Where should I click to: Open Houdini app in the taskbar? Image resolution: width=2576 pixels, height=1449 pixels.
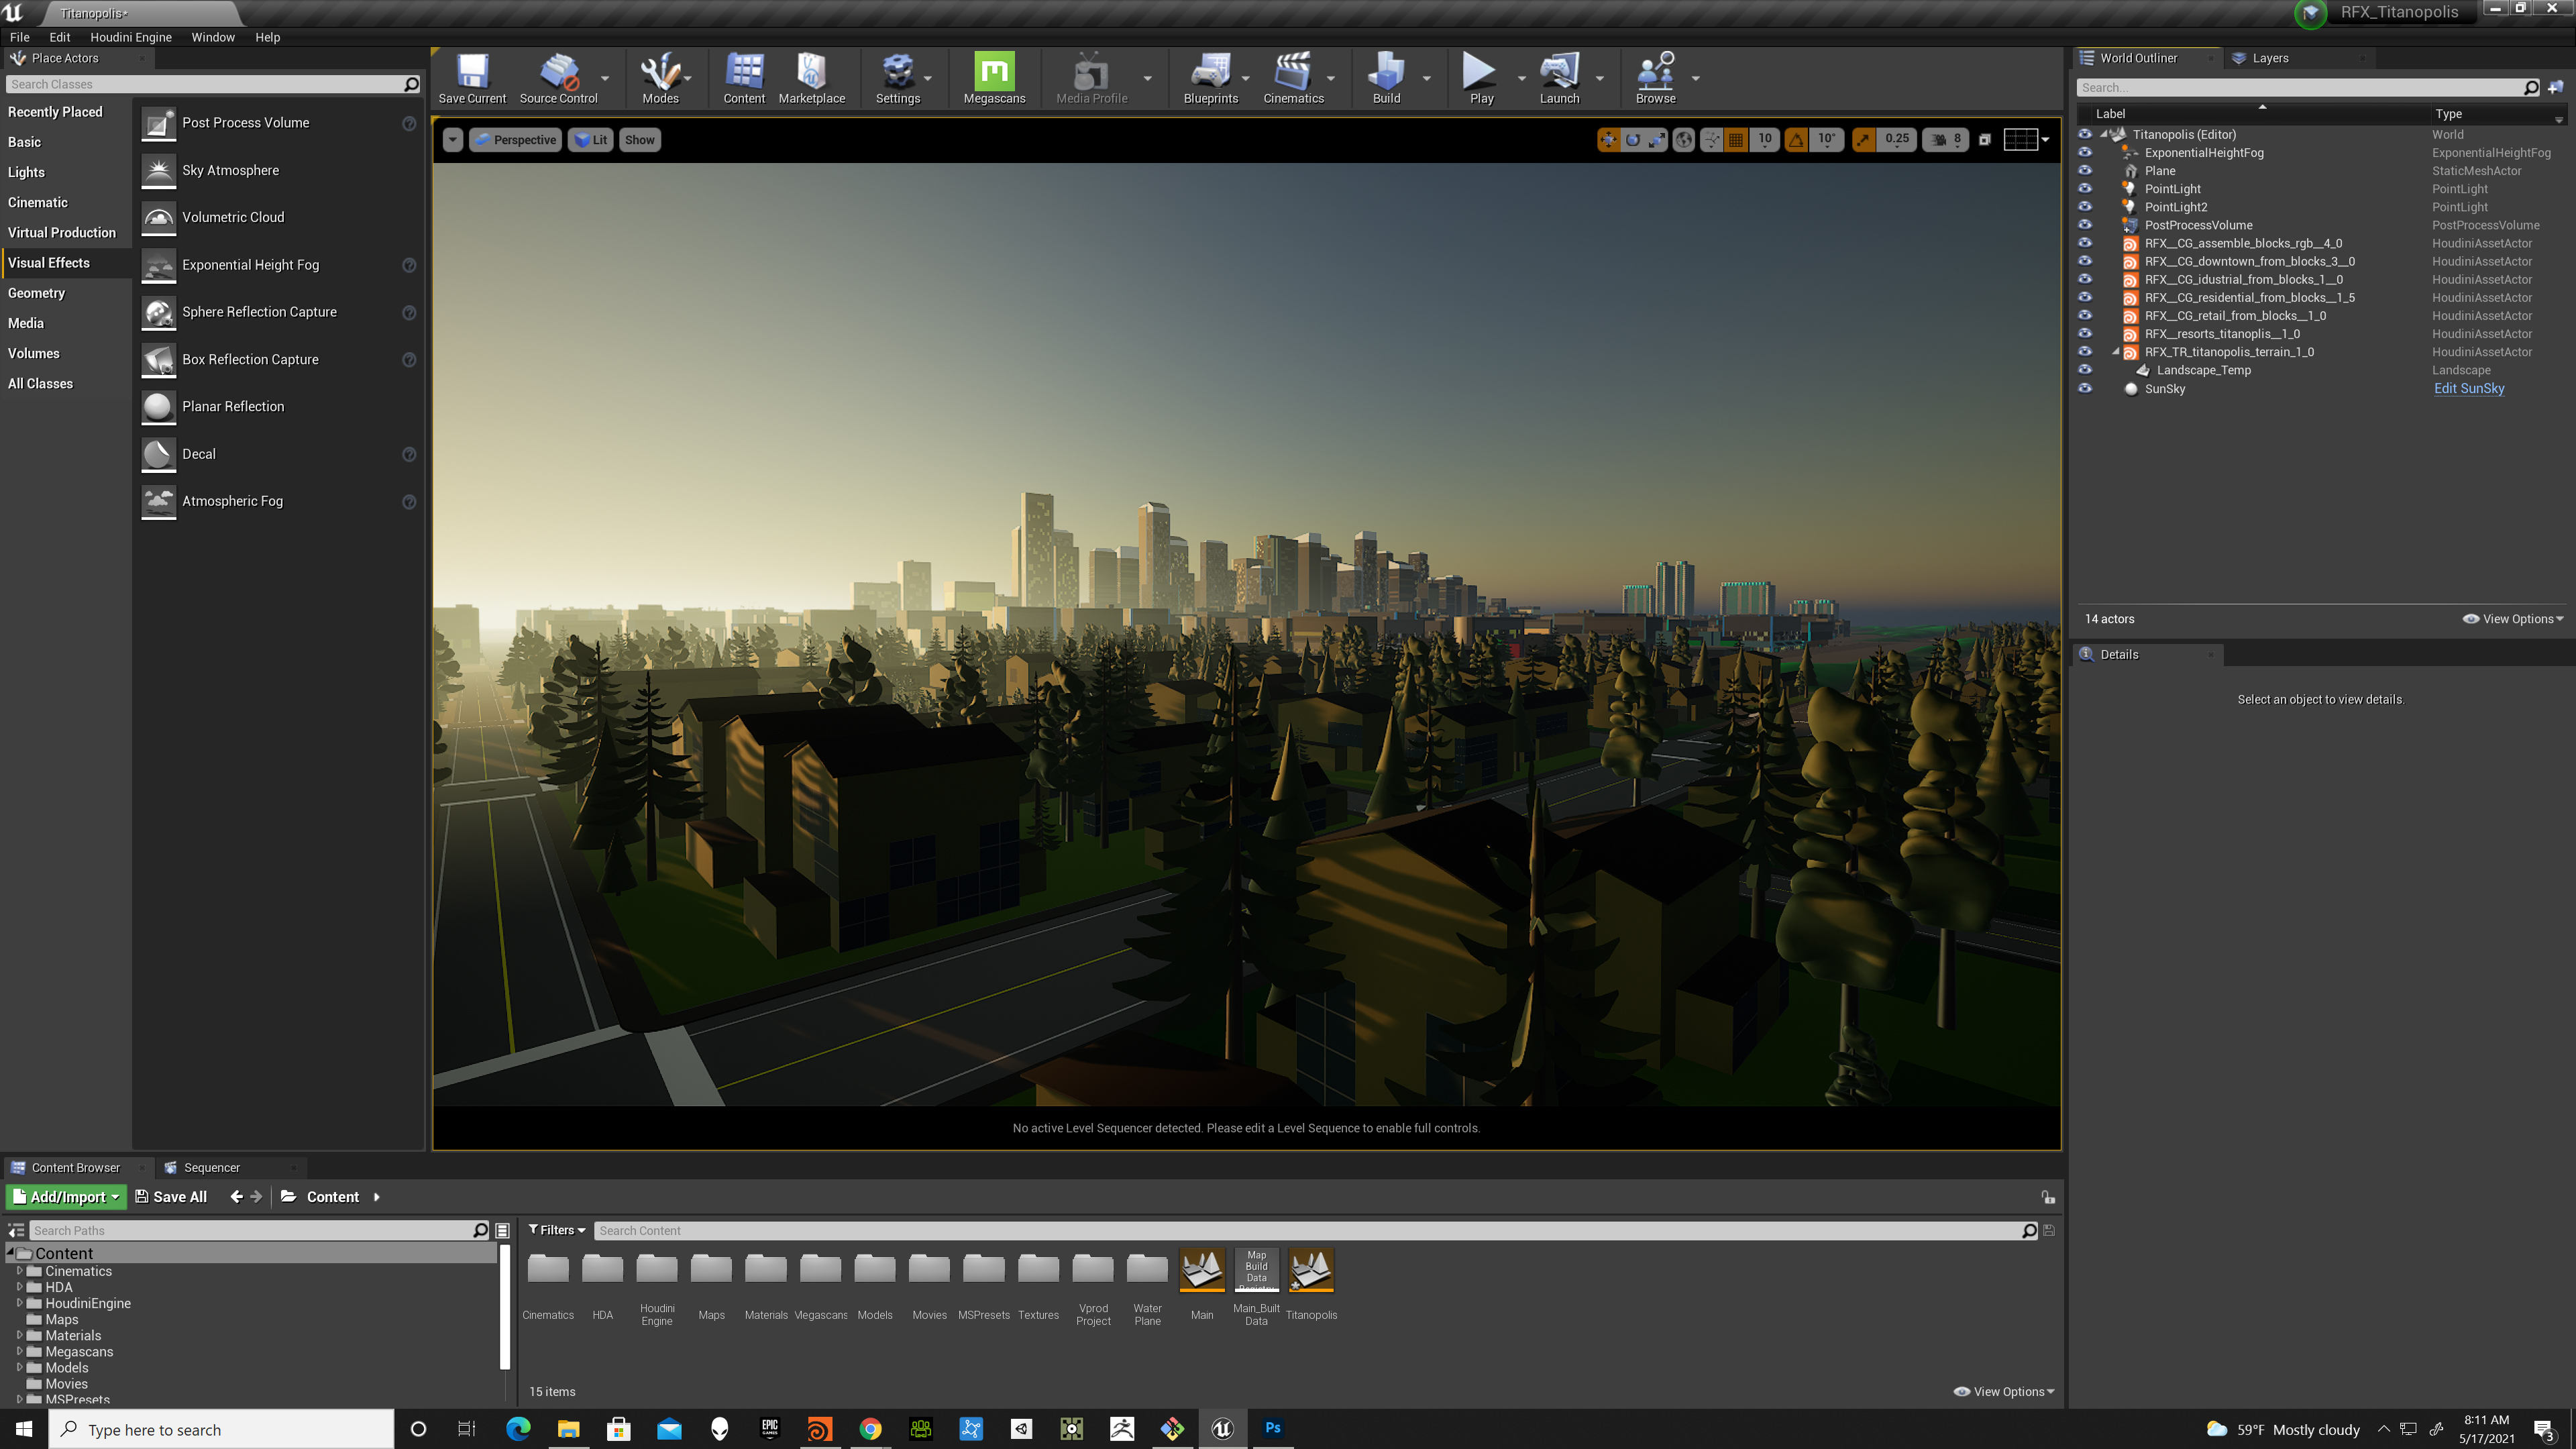click(x=819, y=1429)
